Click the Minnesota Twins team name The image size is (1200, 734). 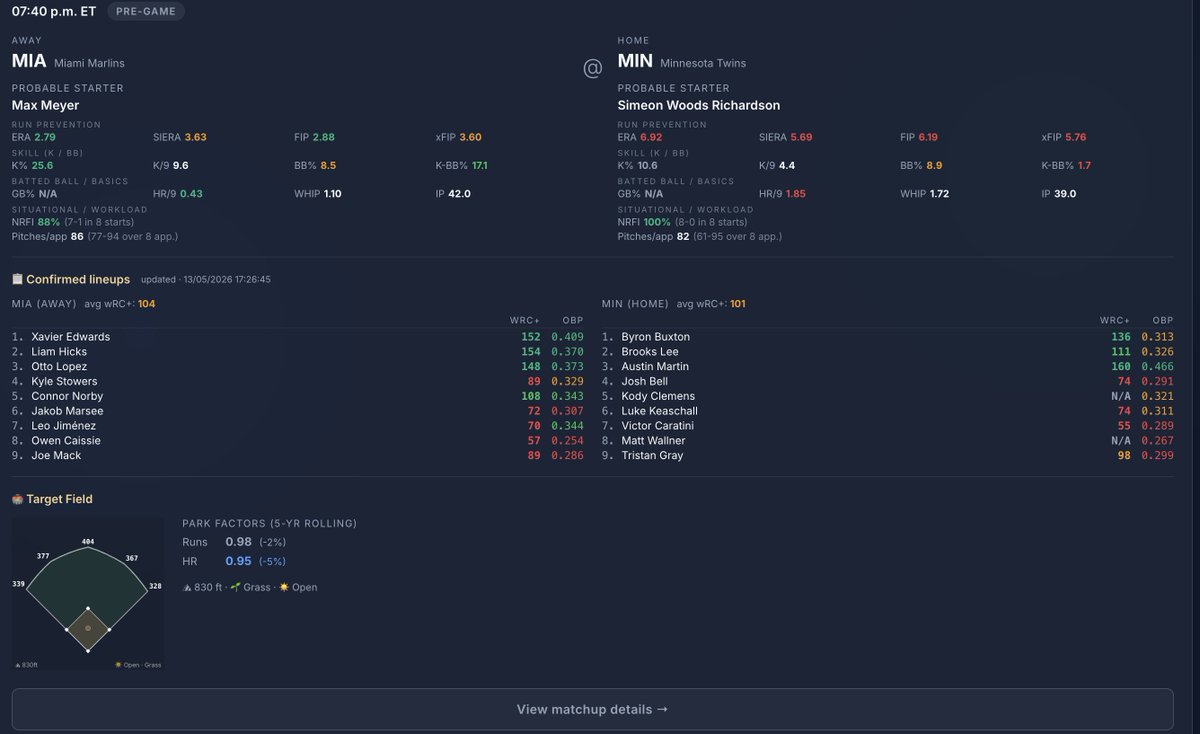coord(703,63)
